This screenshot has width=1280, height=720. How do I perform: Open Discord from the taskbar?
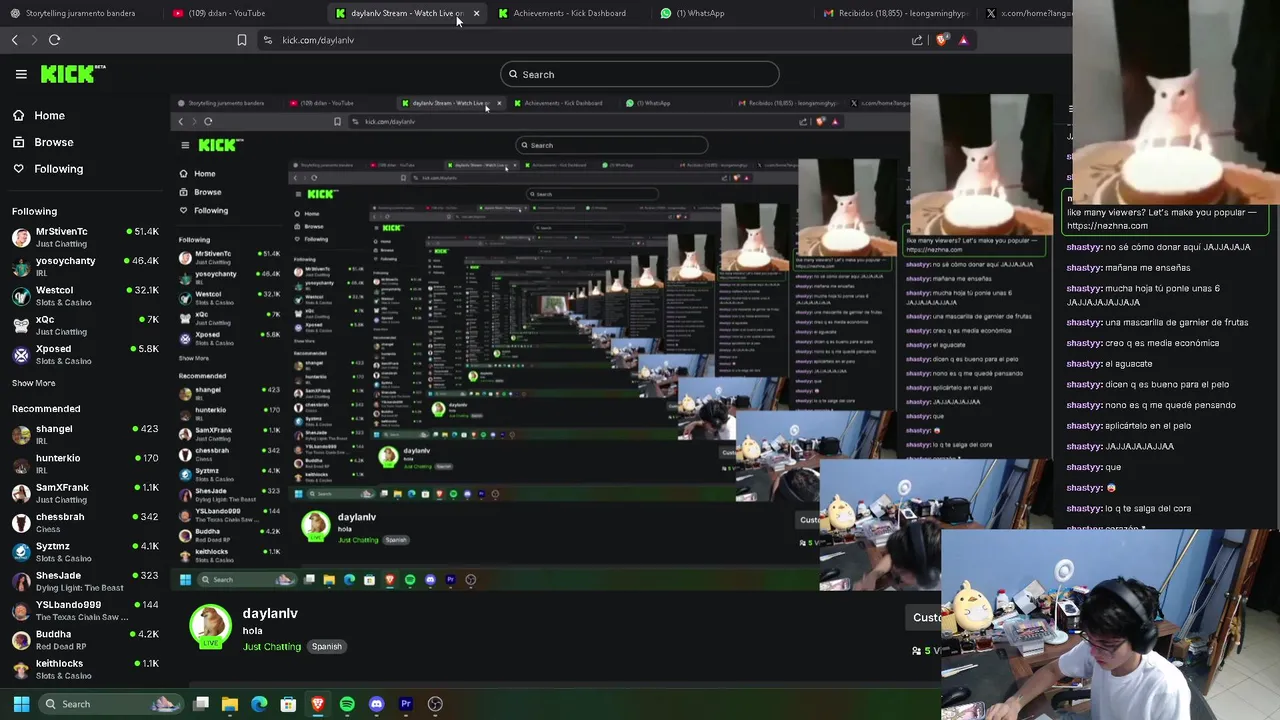pyautogui.click(x=376, y=704)
